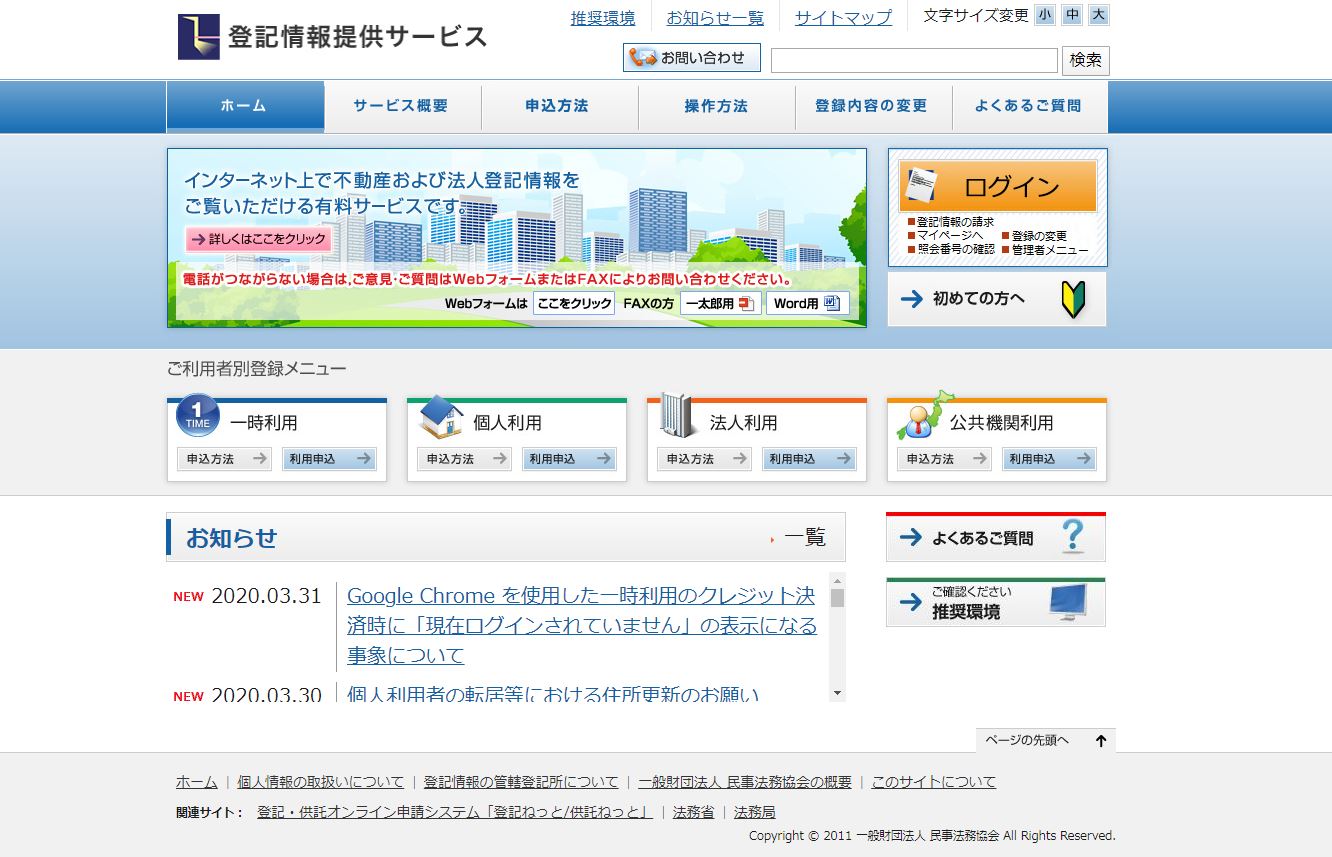Click the Webフォーム ここをクリック button
Image resolution: width=1332 pixels, height=857 pixels.
[574, 303]
